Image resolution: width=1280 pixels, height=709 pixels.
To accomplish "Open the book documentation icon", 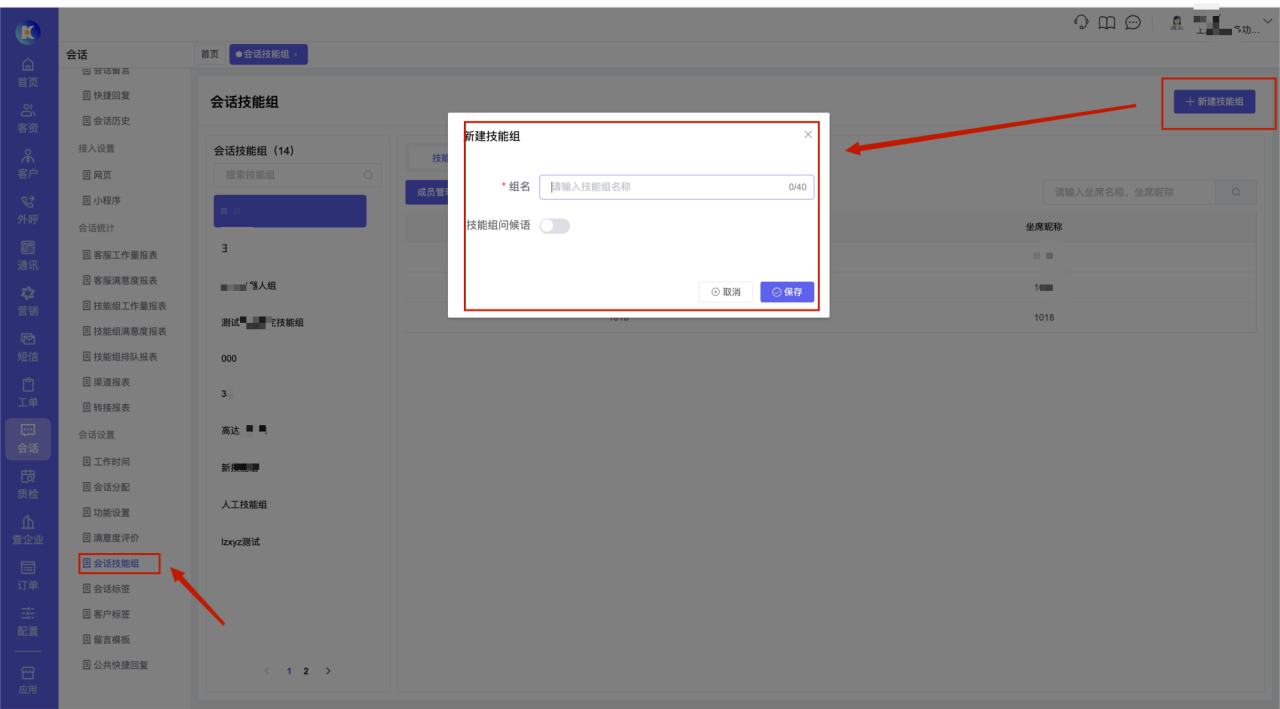I will [x=1107, y=22].
